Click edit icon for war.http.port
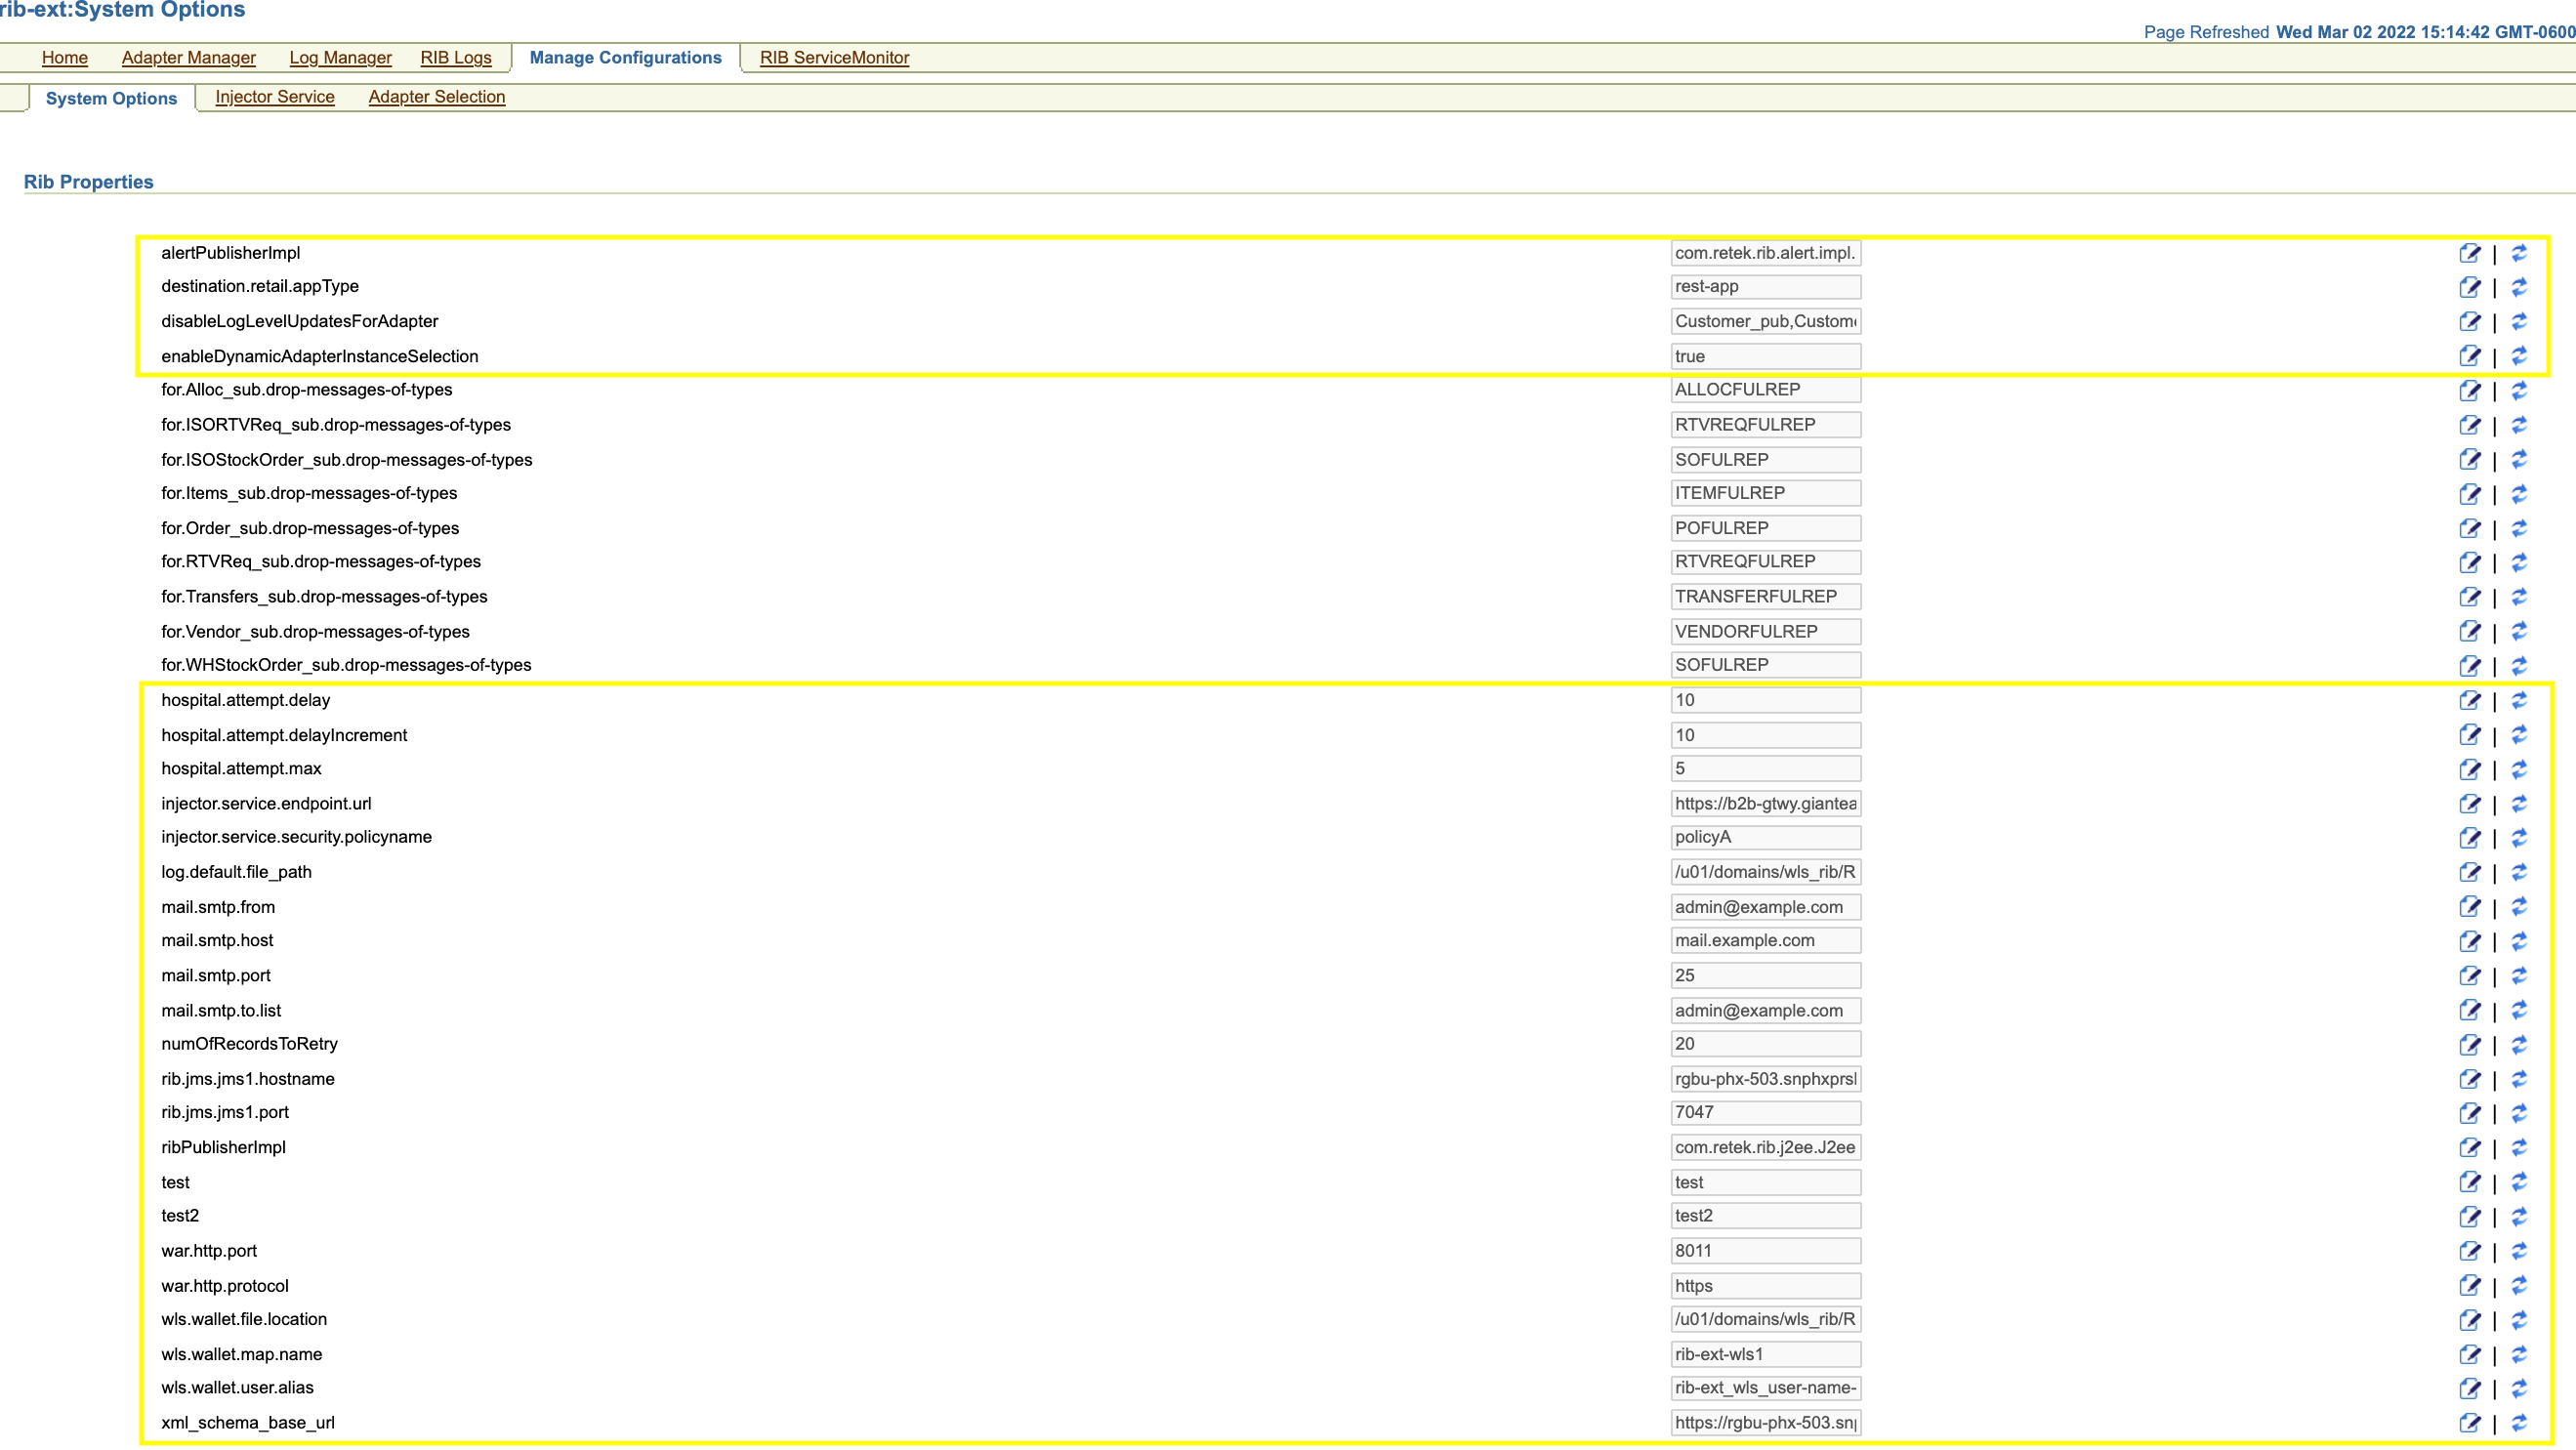 click(2469, 1251)
